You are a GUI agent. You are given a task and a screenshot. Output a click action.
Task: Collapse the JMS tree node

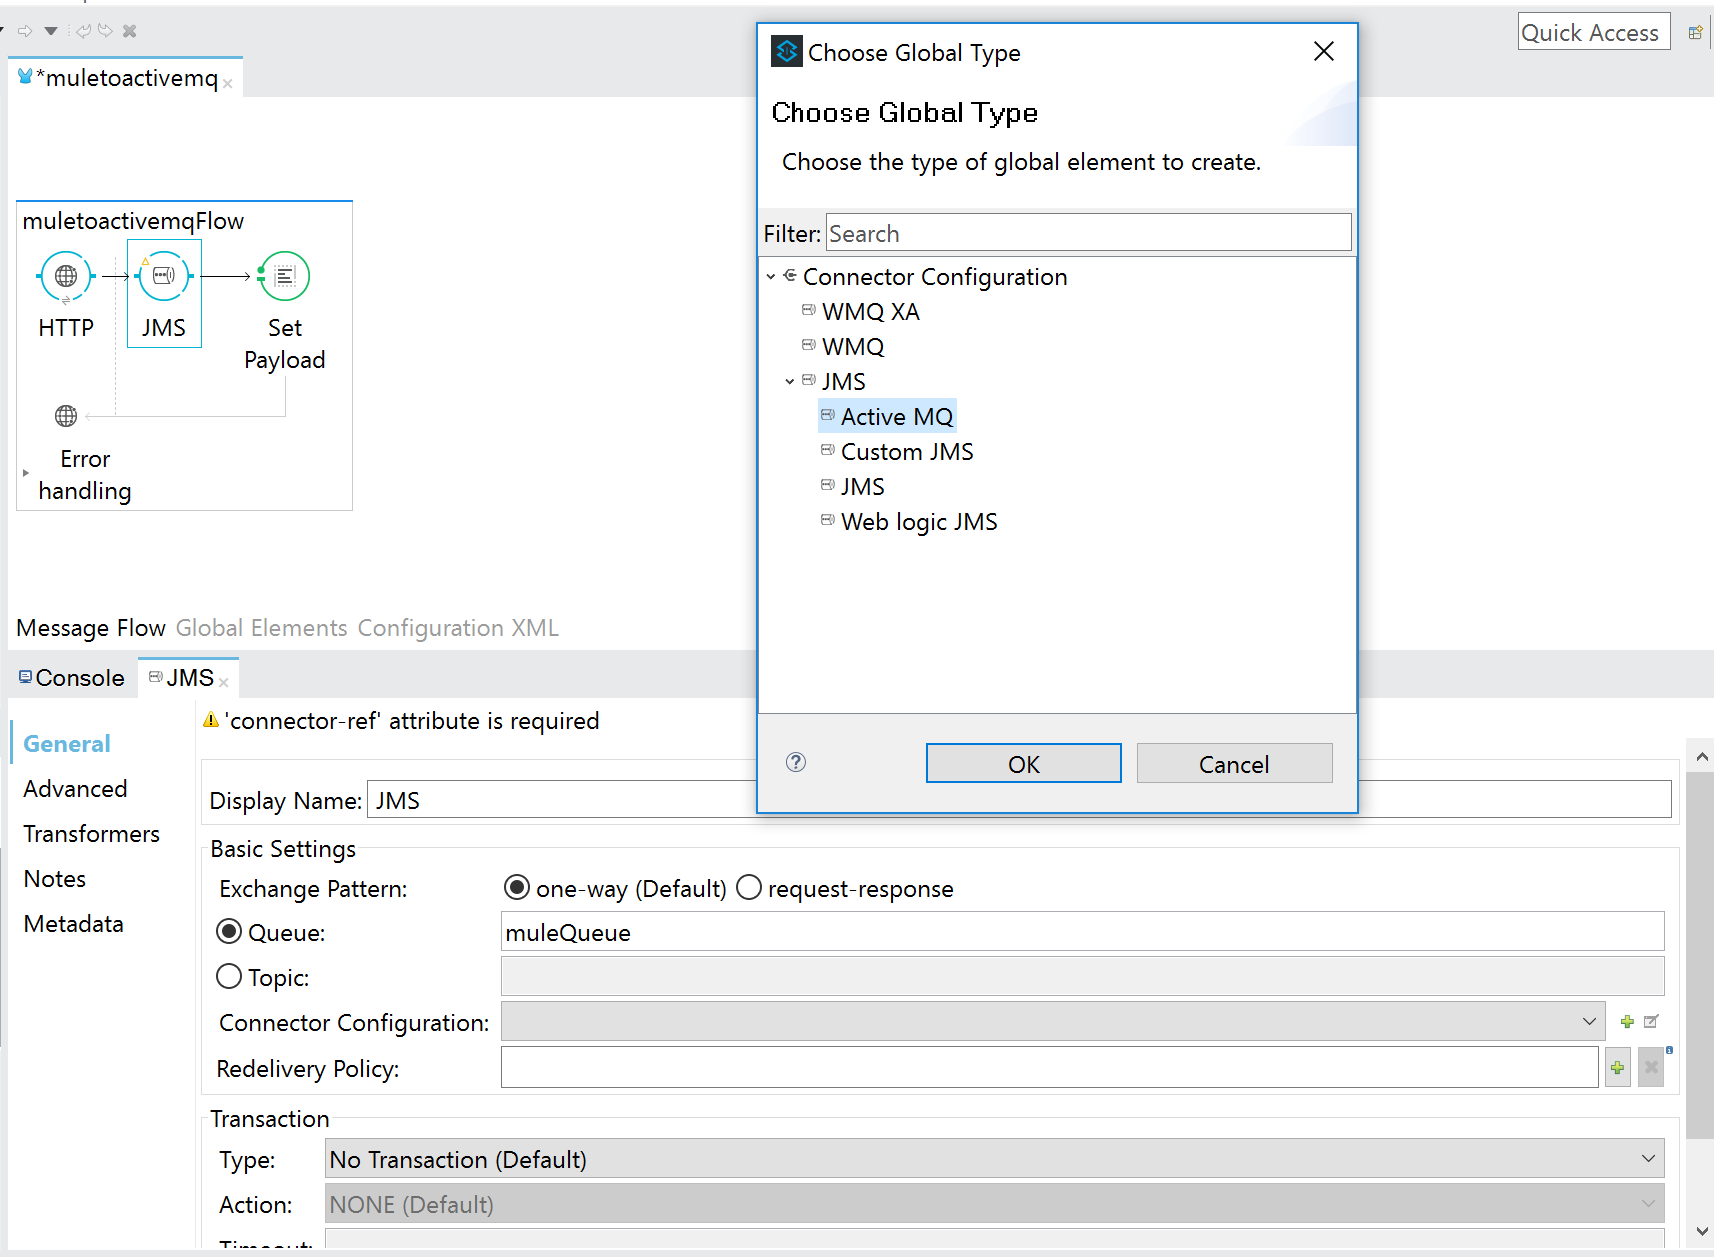[790, 382]
